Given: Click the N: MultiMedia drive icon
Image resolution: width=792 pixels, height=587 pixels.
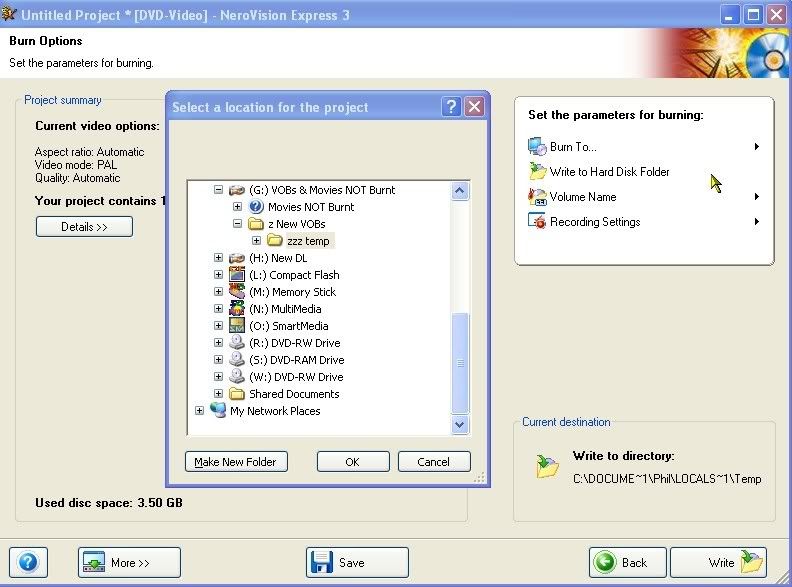Looking at the screenshot, I should tap(237, 309).
